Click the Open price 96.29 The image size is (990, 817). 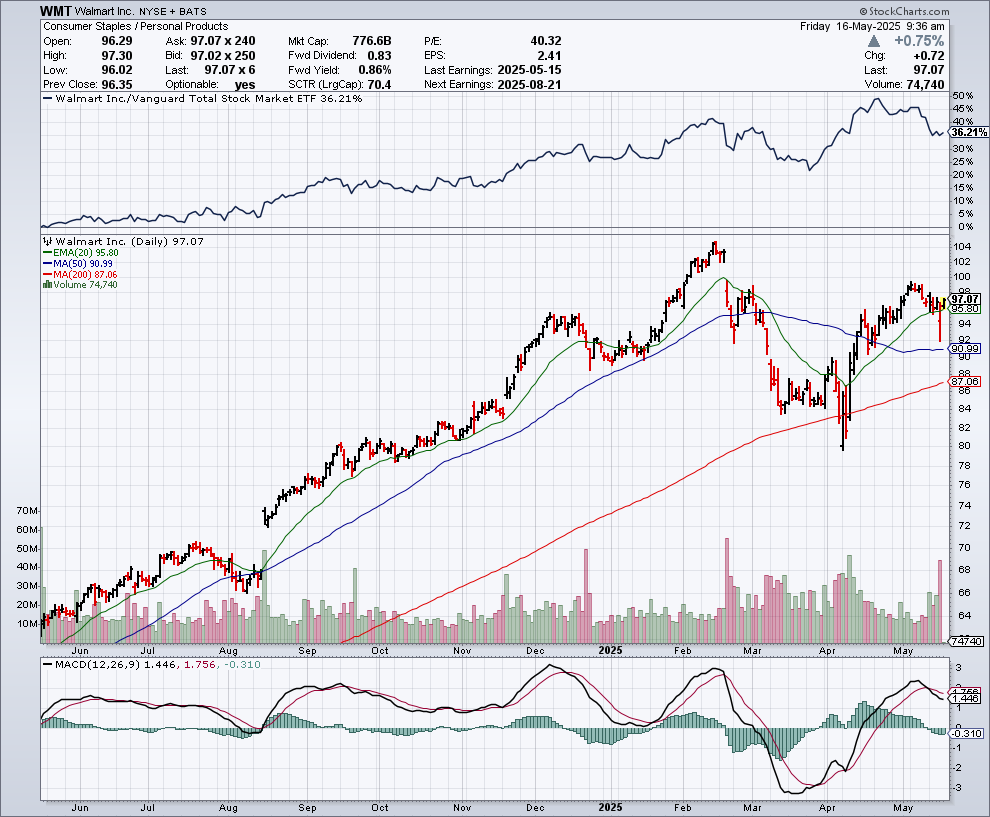pyautogui.click(x=117, y=41)
